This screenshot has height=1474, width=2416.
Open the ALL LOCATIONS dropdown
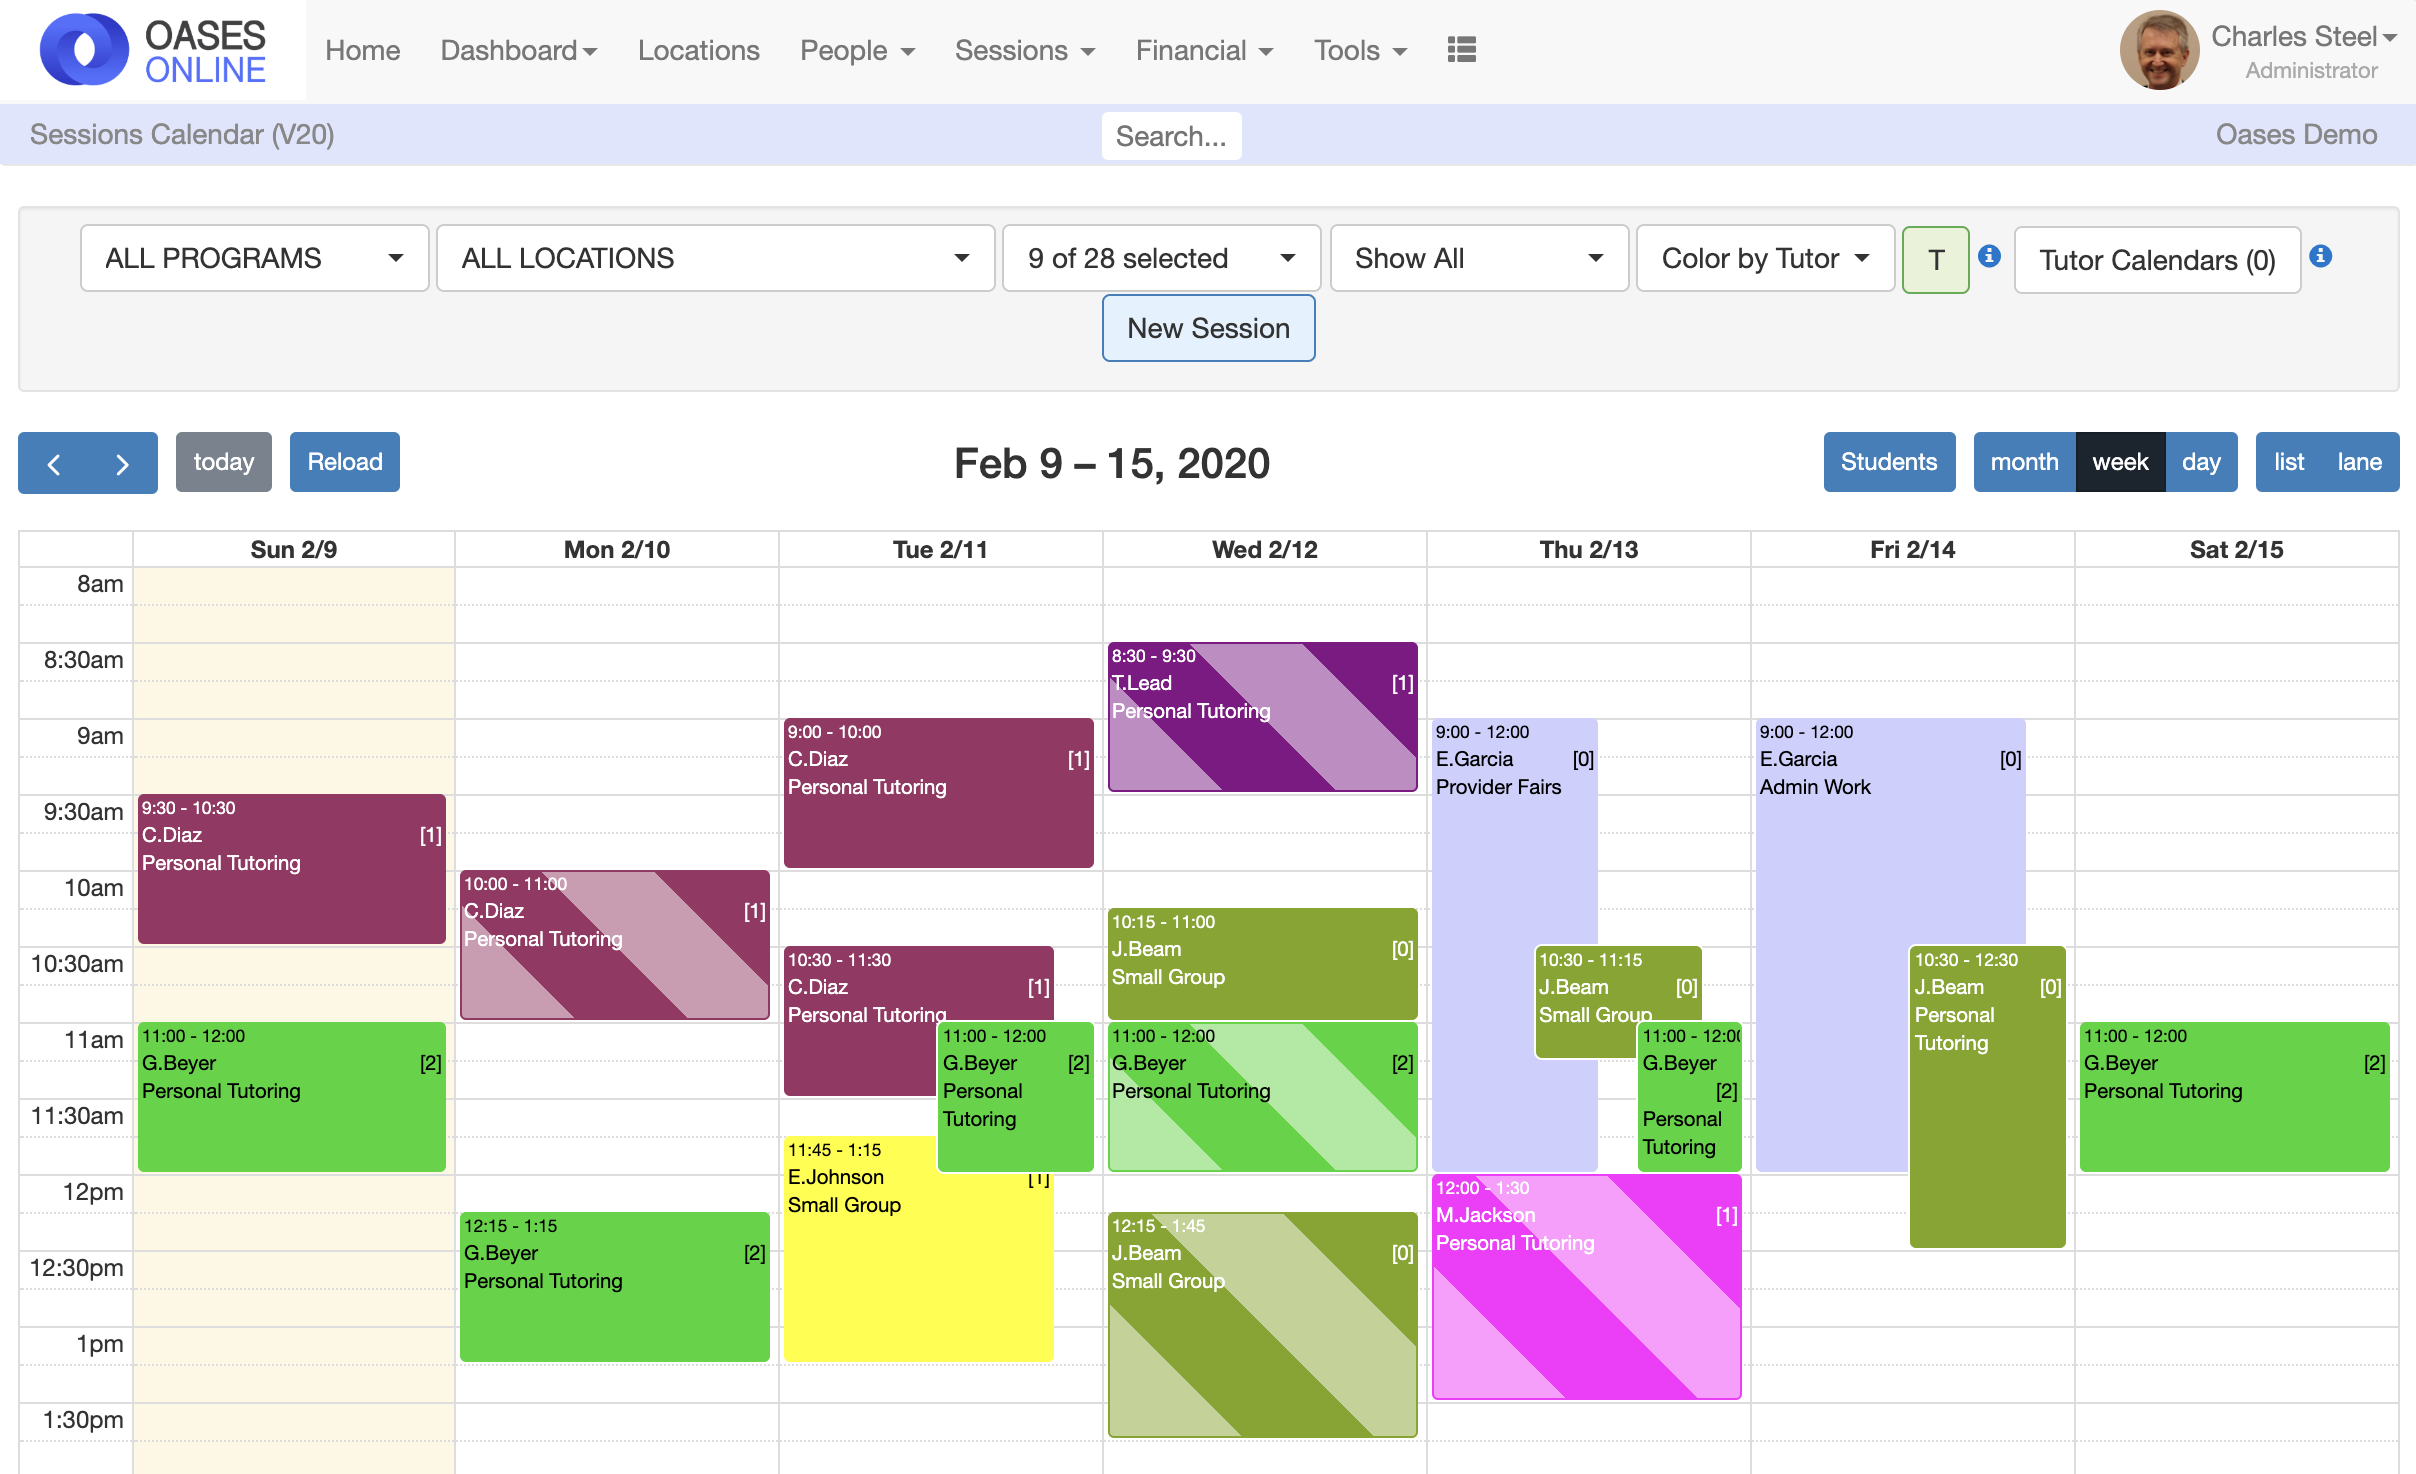tap(715, 258)
